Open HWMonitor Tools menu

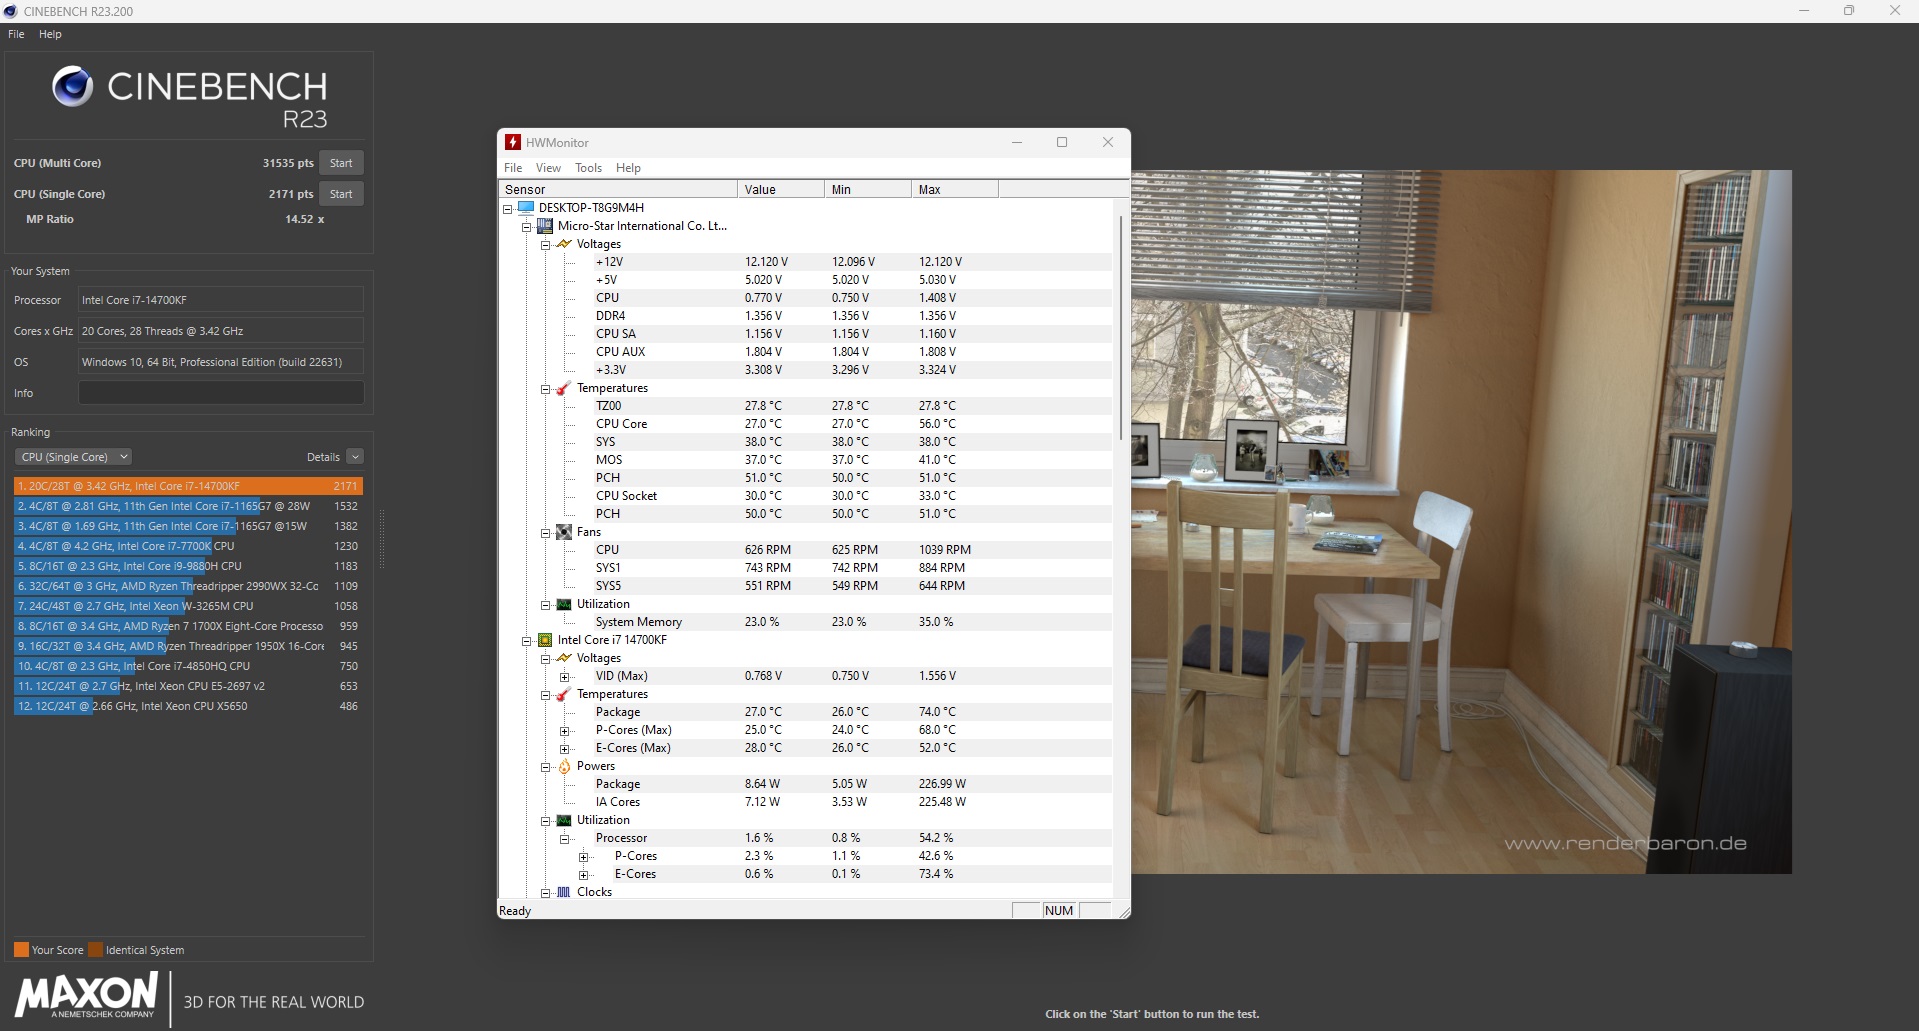(x=588, y=168)
